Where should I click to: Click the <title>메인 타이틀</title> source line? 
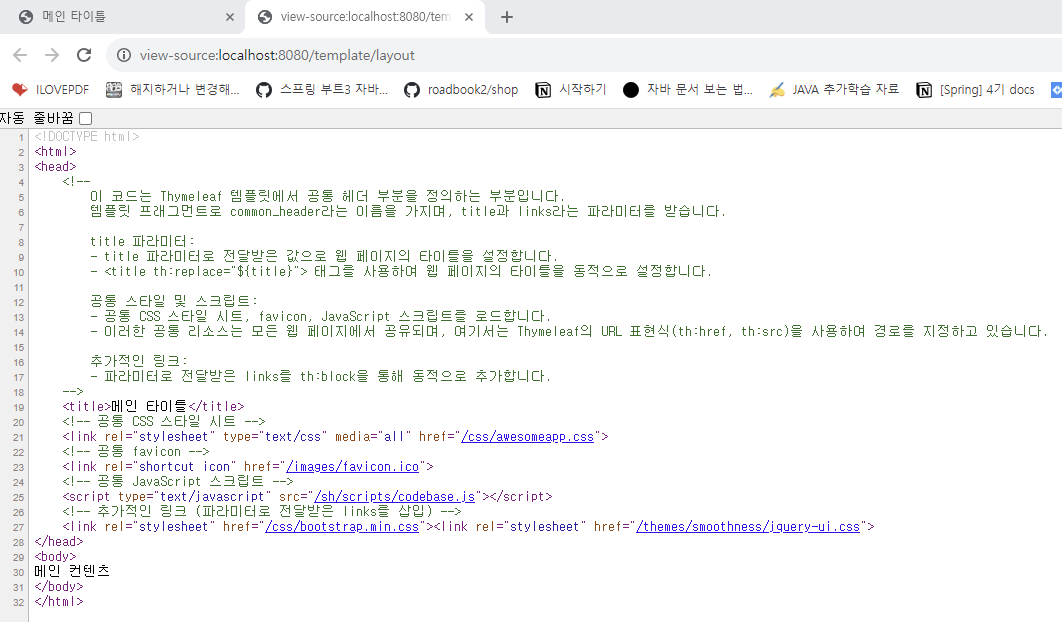153,407
